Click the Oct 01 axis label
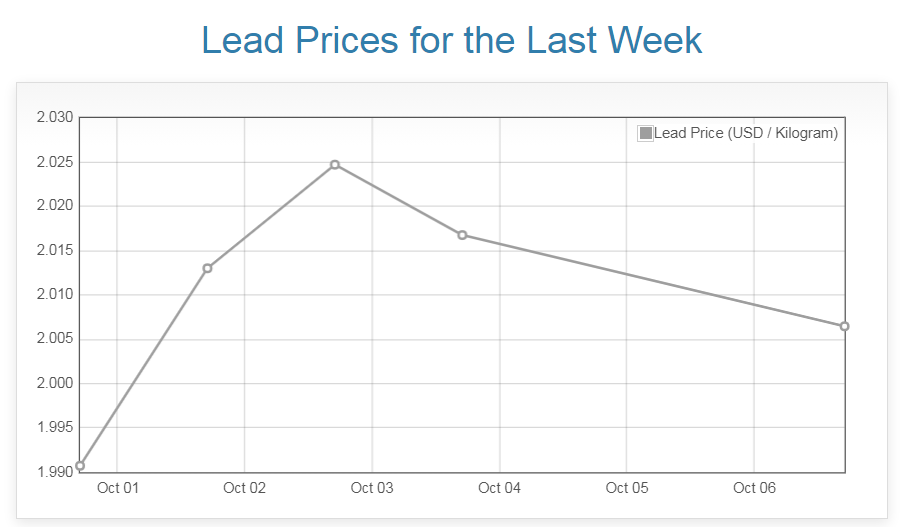 (x=118, y=488)
